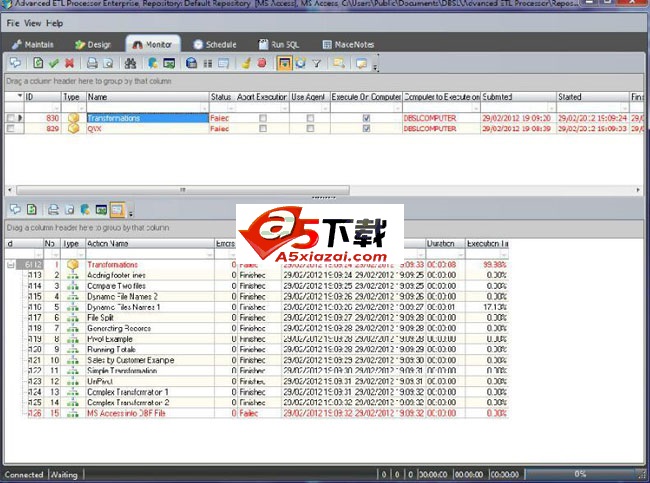Screen dimensions: 650x483
Task: Click the funnel filter icon
Action: click(x=317, y=63)
